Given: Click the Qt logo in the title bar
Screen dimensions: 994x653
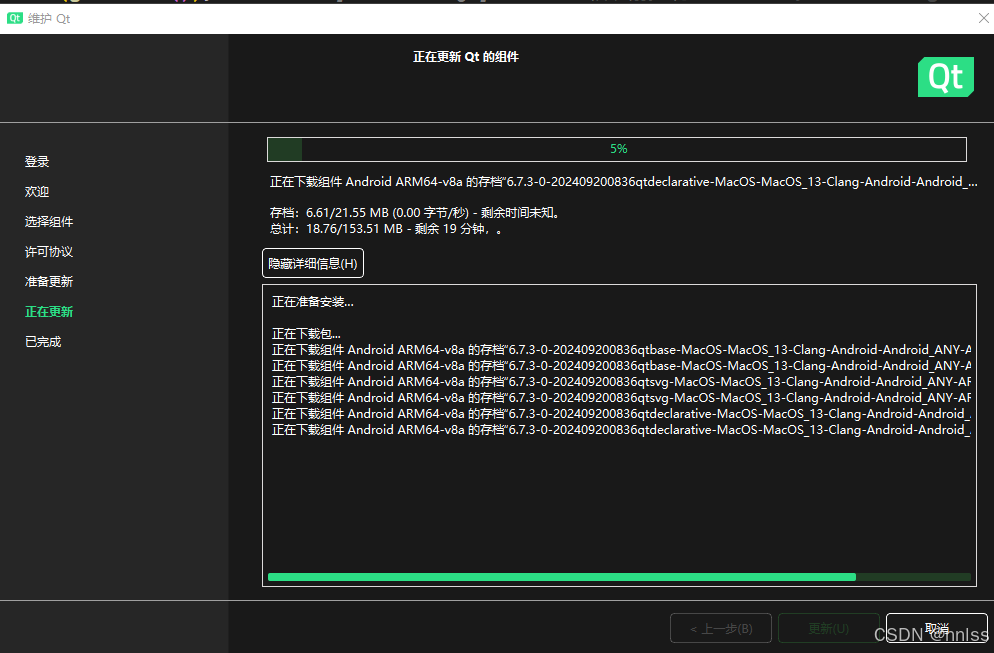Looking at the screenshot, I should point(15,18).
